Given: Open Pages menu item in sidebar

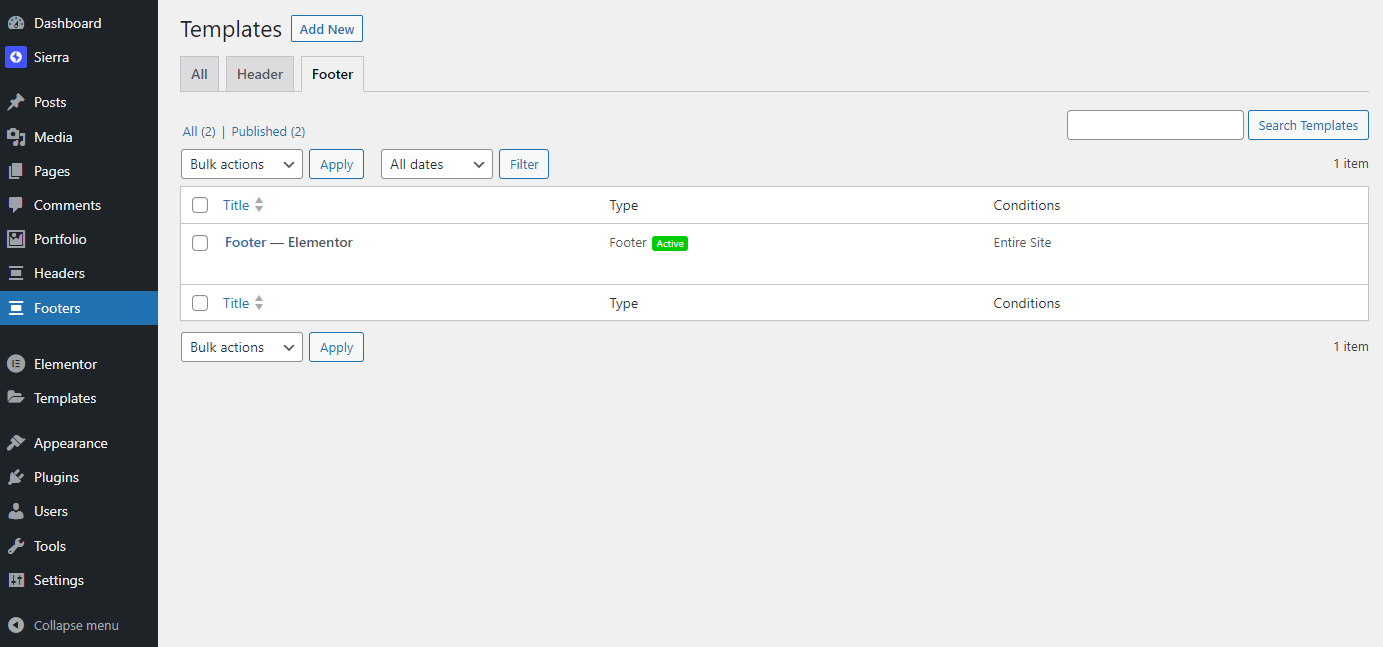Looking at the screenshot, I should pyautogui.click(x=79, y=171).
